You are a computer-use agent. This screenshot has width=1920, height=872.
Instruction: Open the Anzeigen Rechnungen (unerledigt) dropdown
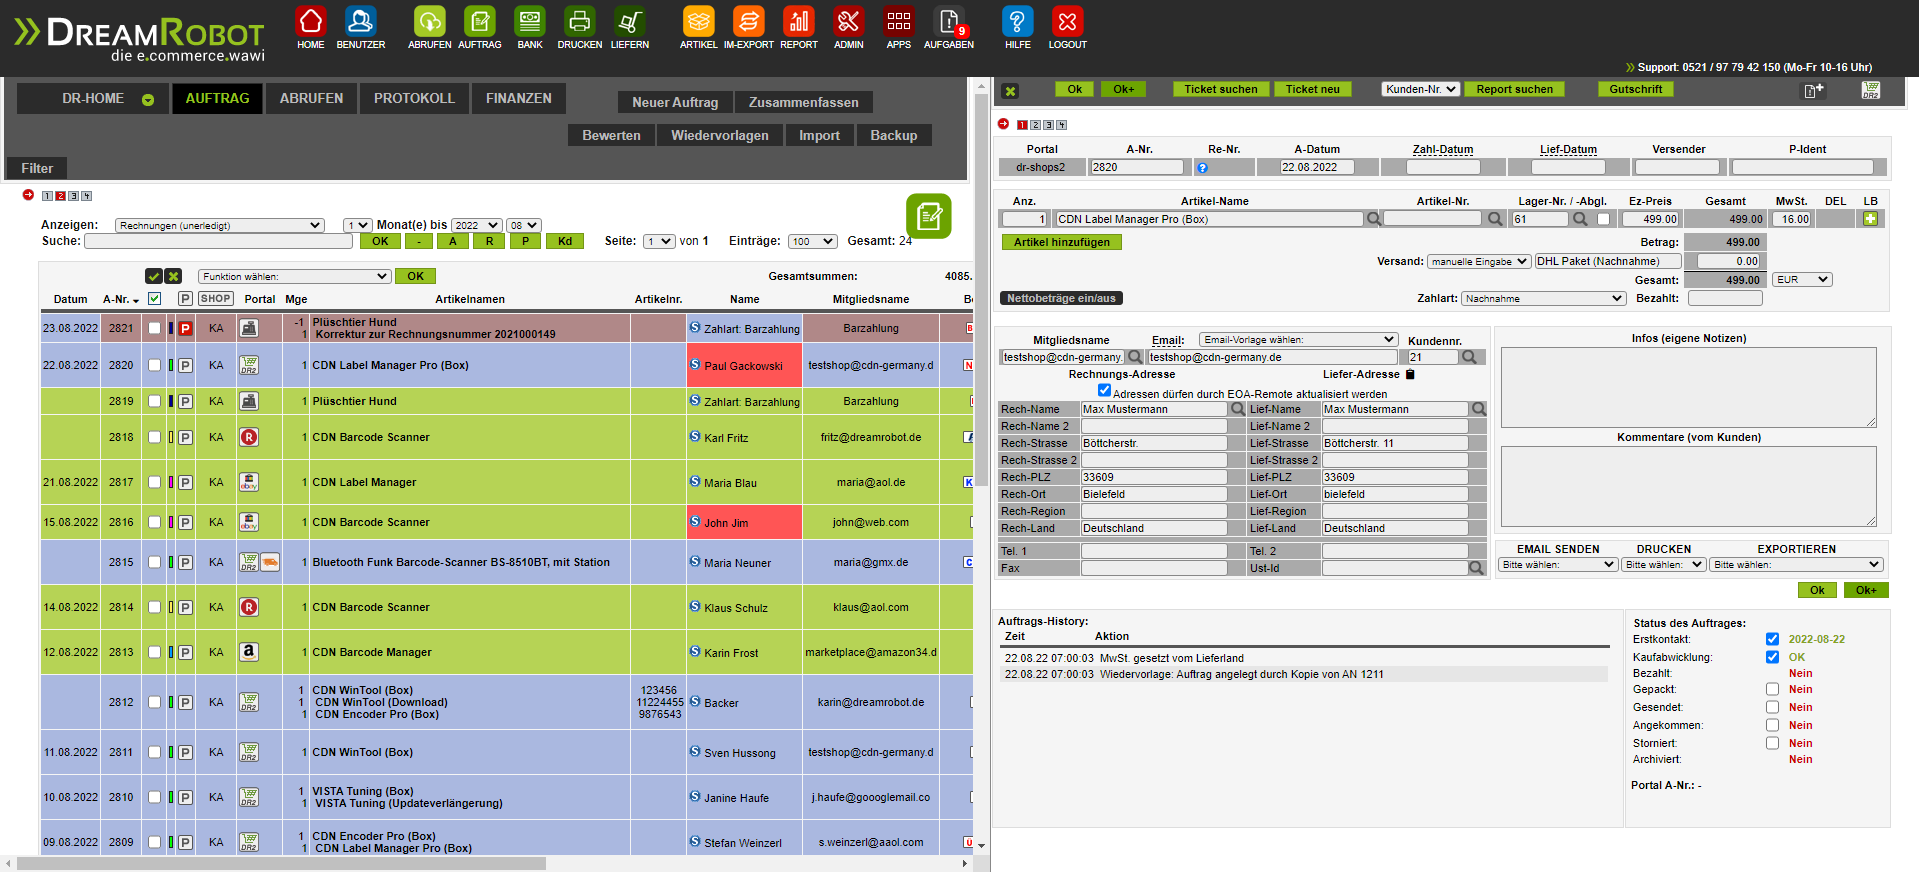pos(220,225)
